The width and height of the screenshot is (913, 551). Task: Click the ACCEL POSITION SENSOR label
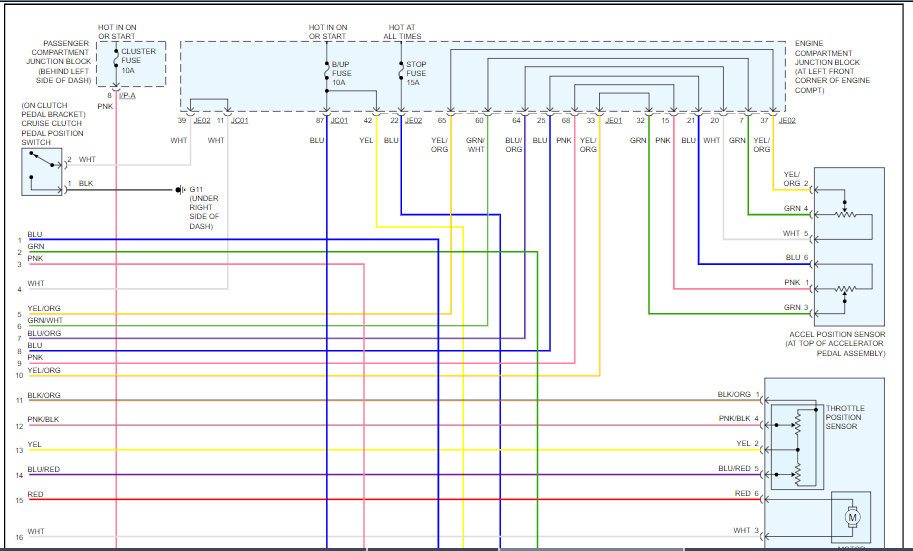click(836, 344)
